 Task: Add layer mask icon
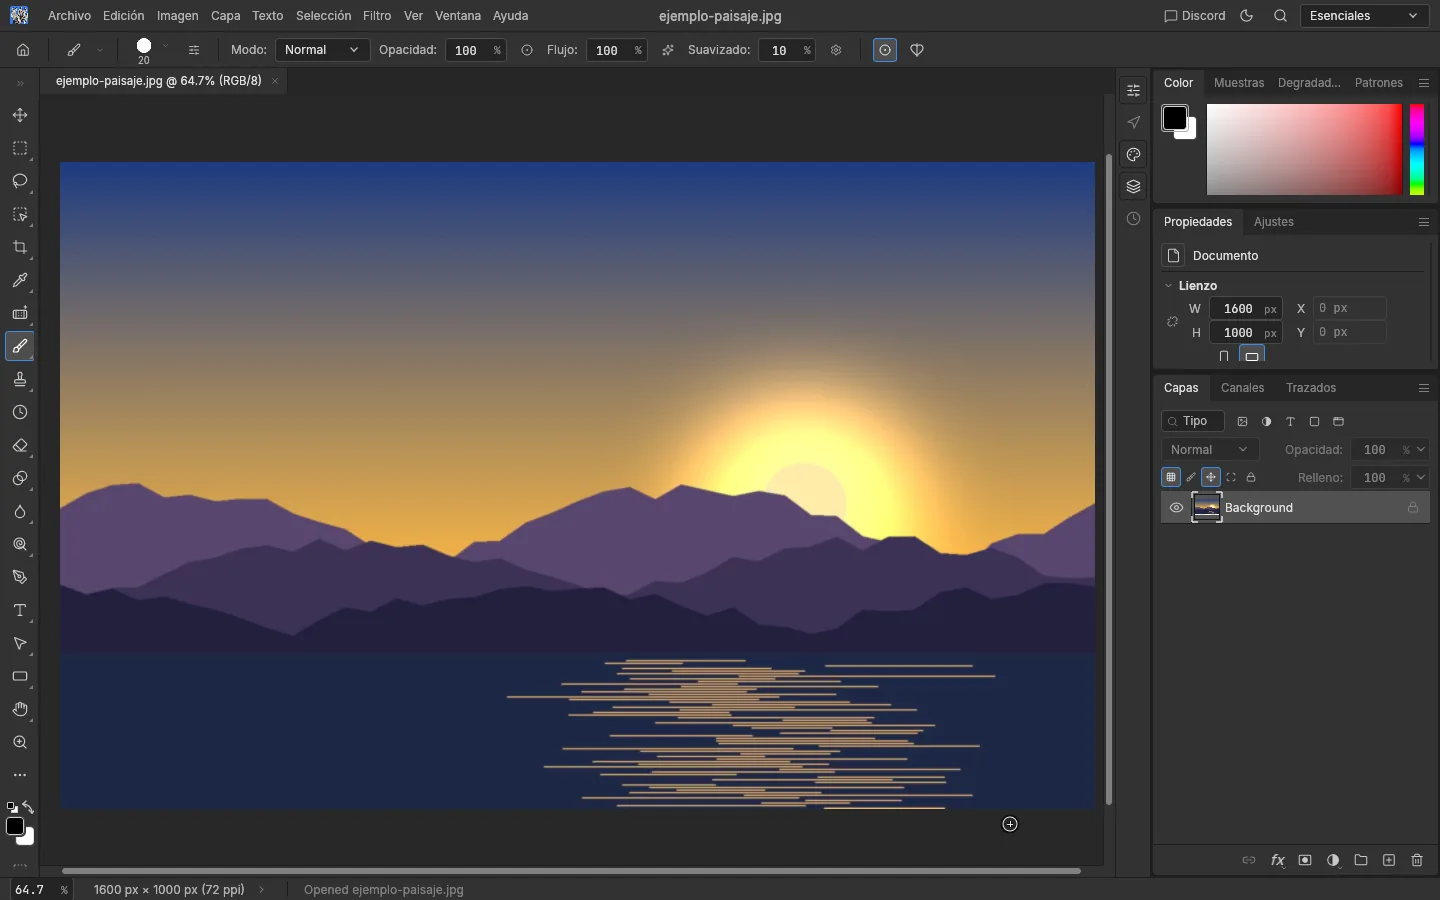pos(1305,860)
